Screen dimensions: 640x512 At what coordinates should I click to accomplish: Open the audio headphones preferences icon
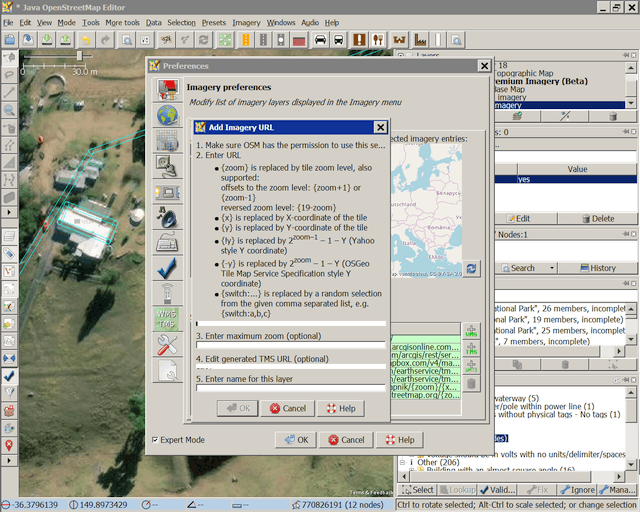click(x=167, y=217)
